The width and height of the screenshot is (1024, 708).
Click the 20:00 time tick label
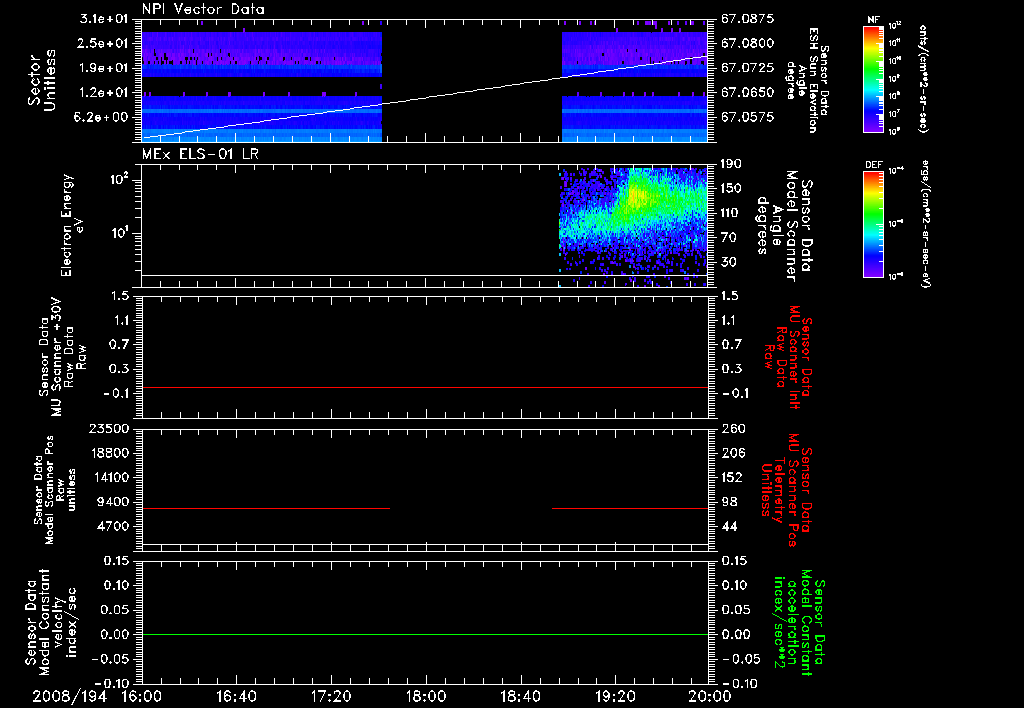click(710, 697)
